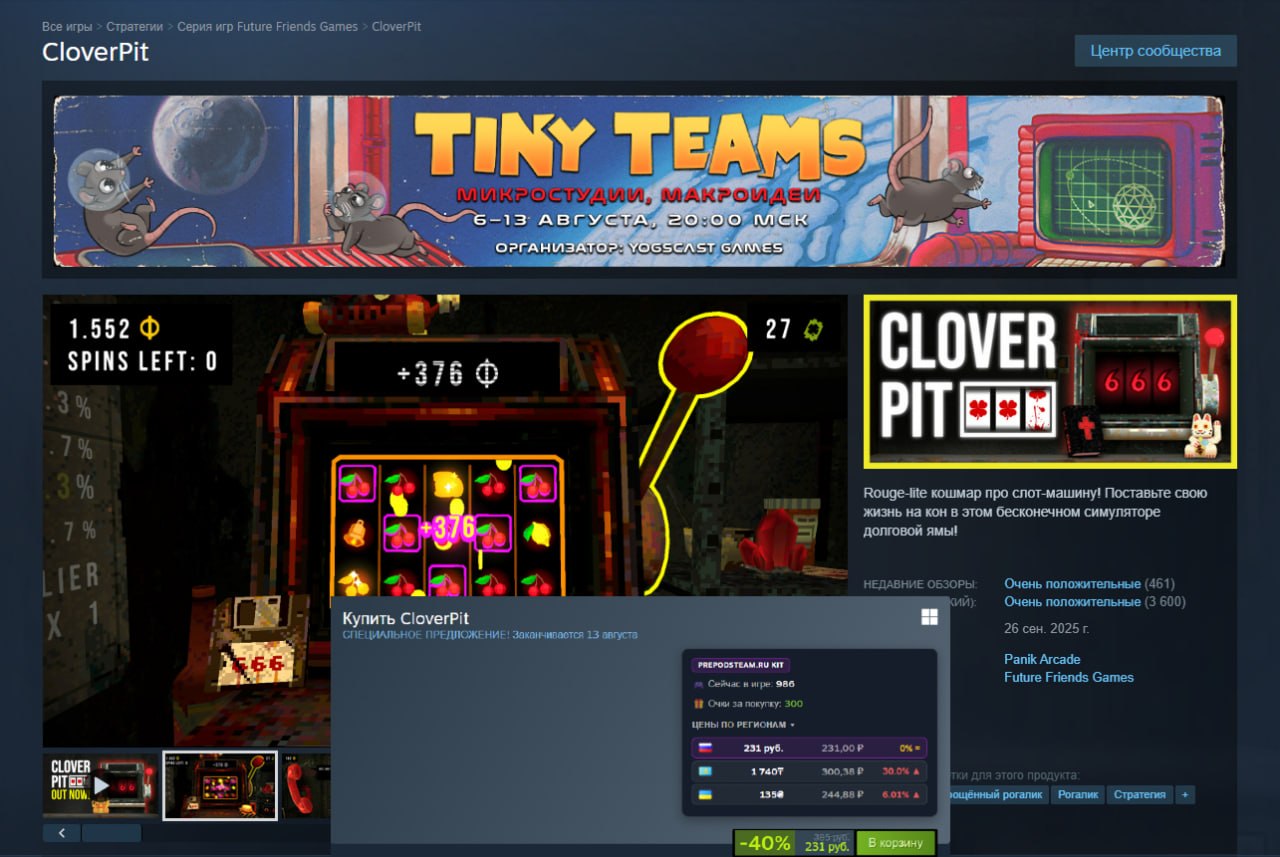The image size is (1280, 857).
Task: Go to 'Все игры' in the breadcrumb
Action: [65, 27]
